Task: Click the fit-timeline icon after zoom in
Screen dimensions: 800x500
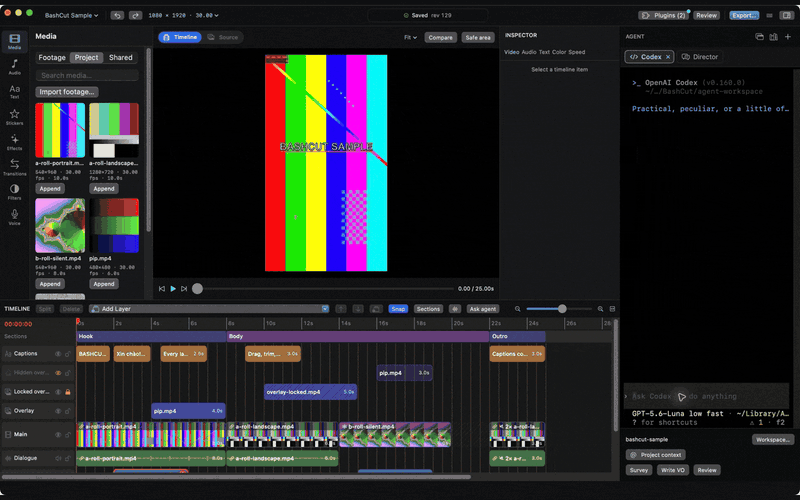Action: pyautogui.click(x=612, y=309)
